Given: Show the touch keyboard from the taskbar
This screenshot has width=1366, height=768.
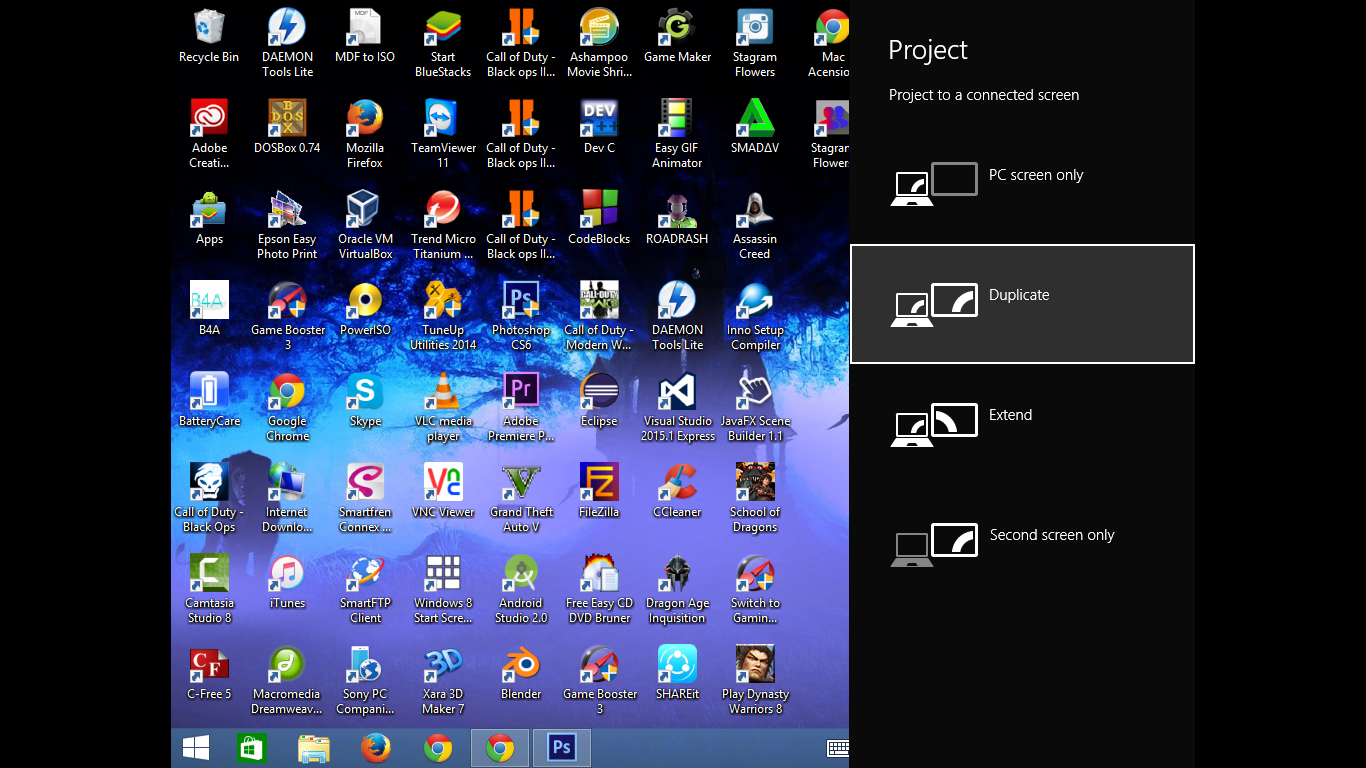Looking at the screenshot, I should 838,748.
